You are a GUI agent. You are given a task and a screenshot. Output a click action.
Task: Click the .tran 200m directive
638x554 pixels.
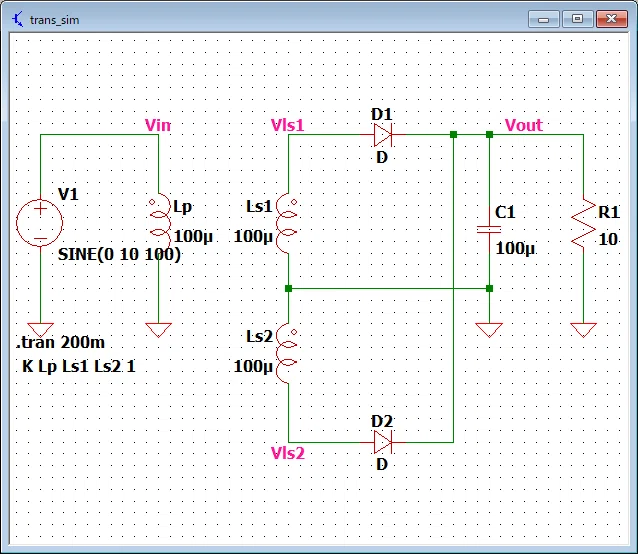[60, 342]
